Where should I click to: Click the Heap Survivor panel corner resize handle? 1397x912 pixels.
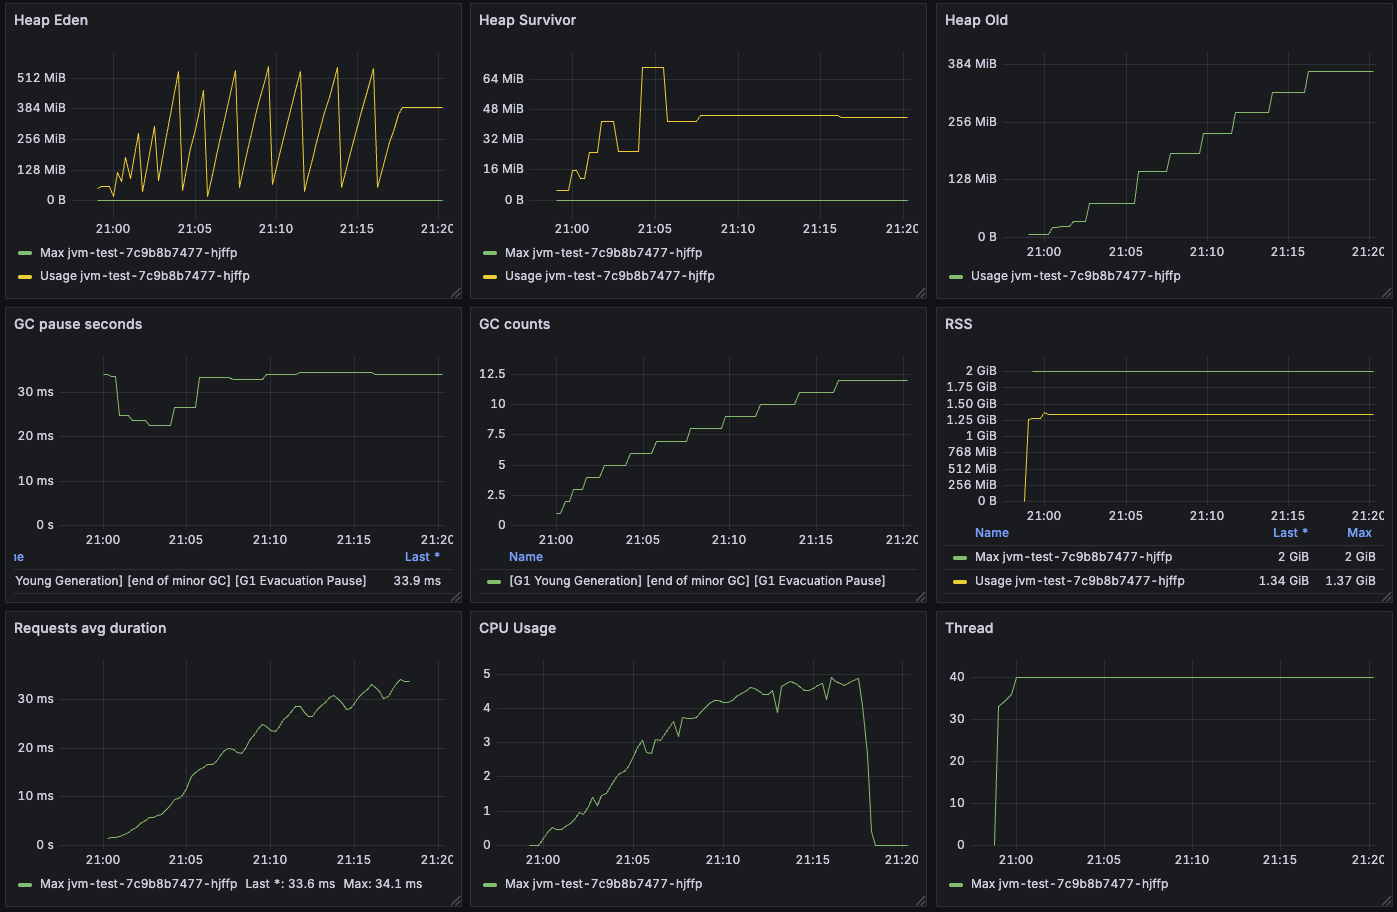point(921,293)
